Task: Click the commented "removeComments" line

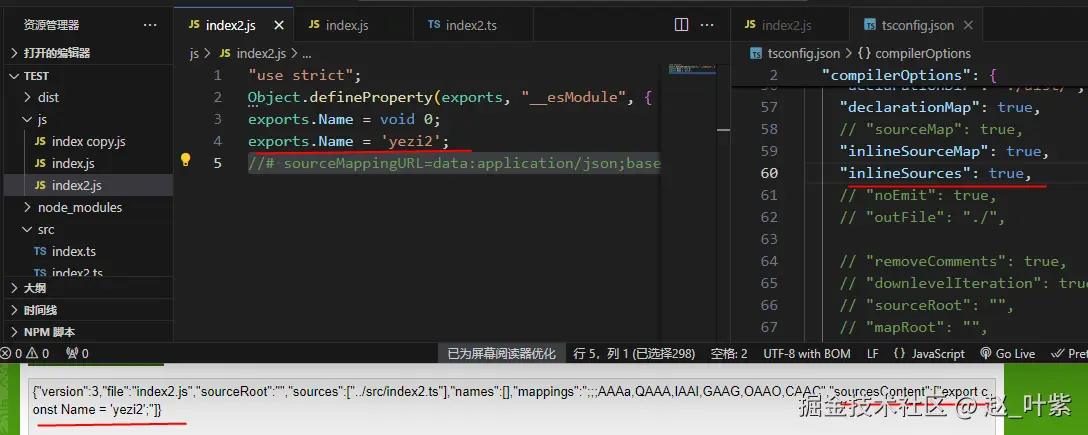Action: click(953, 261)
